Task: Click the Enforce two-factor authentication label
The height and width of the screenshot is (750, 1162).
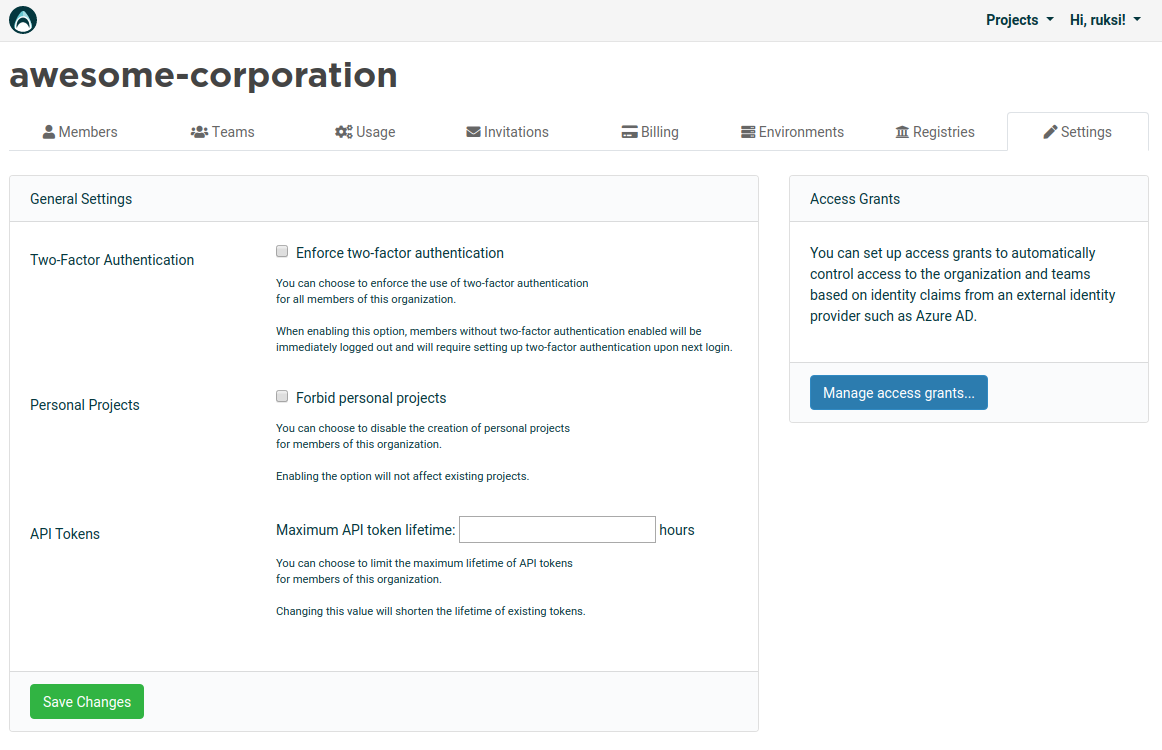Action: (399, 253)
